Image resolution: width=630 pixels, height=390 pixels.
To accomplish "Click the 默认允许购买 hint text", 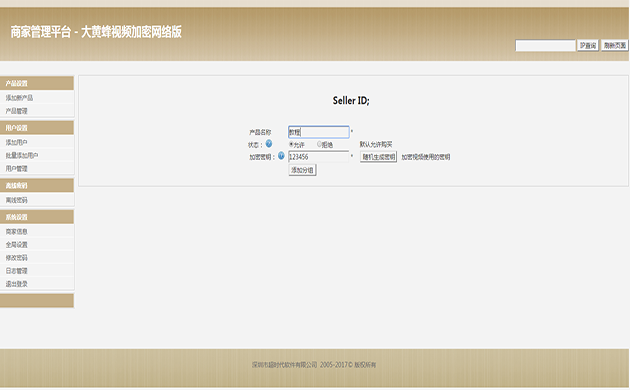I will pyautogui.click(x=376, y=144).
